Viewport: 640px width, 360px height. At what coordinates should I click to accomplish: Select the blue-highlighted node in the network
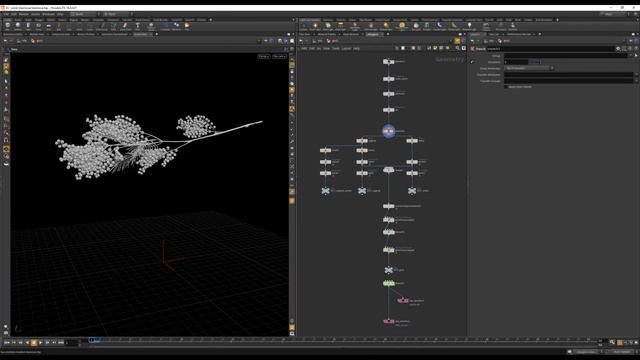(x=389, y=131)
